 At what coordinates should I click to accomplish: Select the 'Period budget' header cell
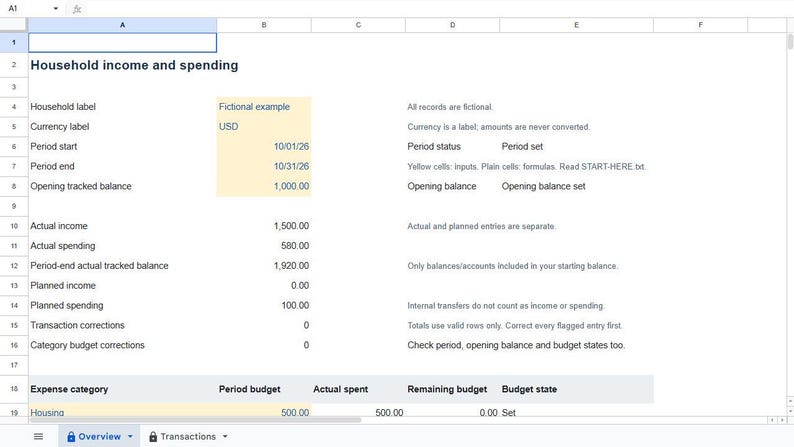click(x=264, y=389)
